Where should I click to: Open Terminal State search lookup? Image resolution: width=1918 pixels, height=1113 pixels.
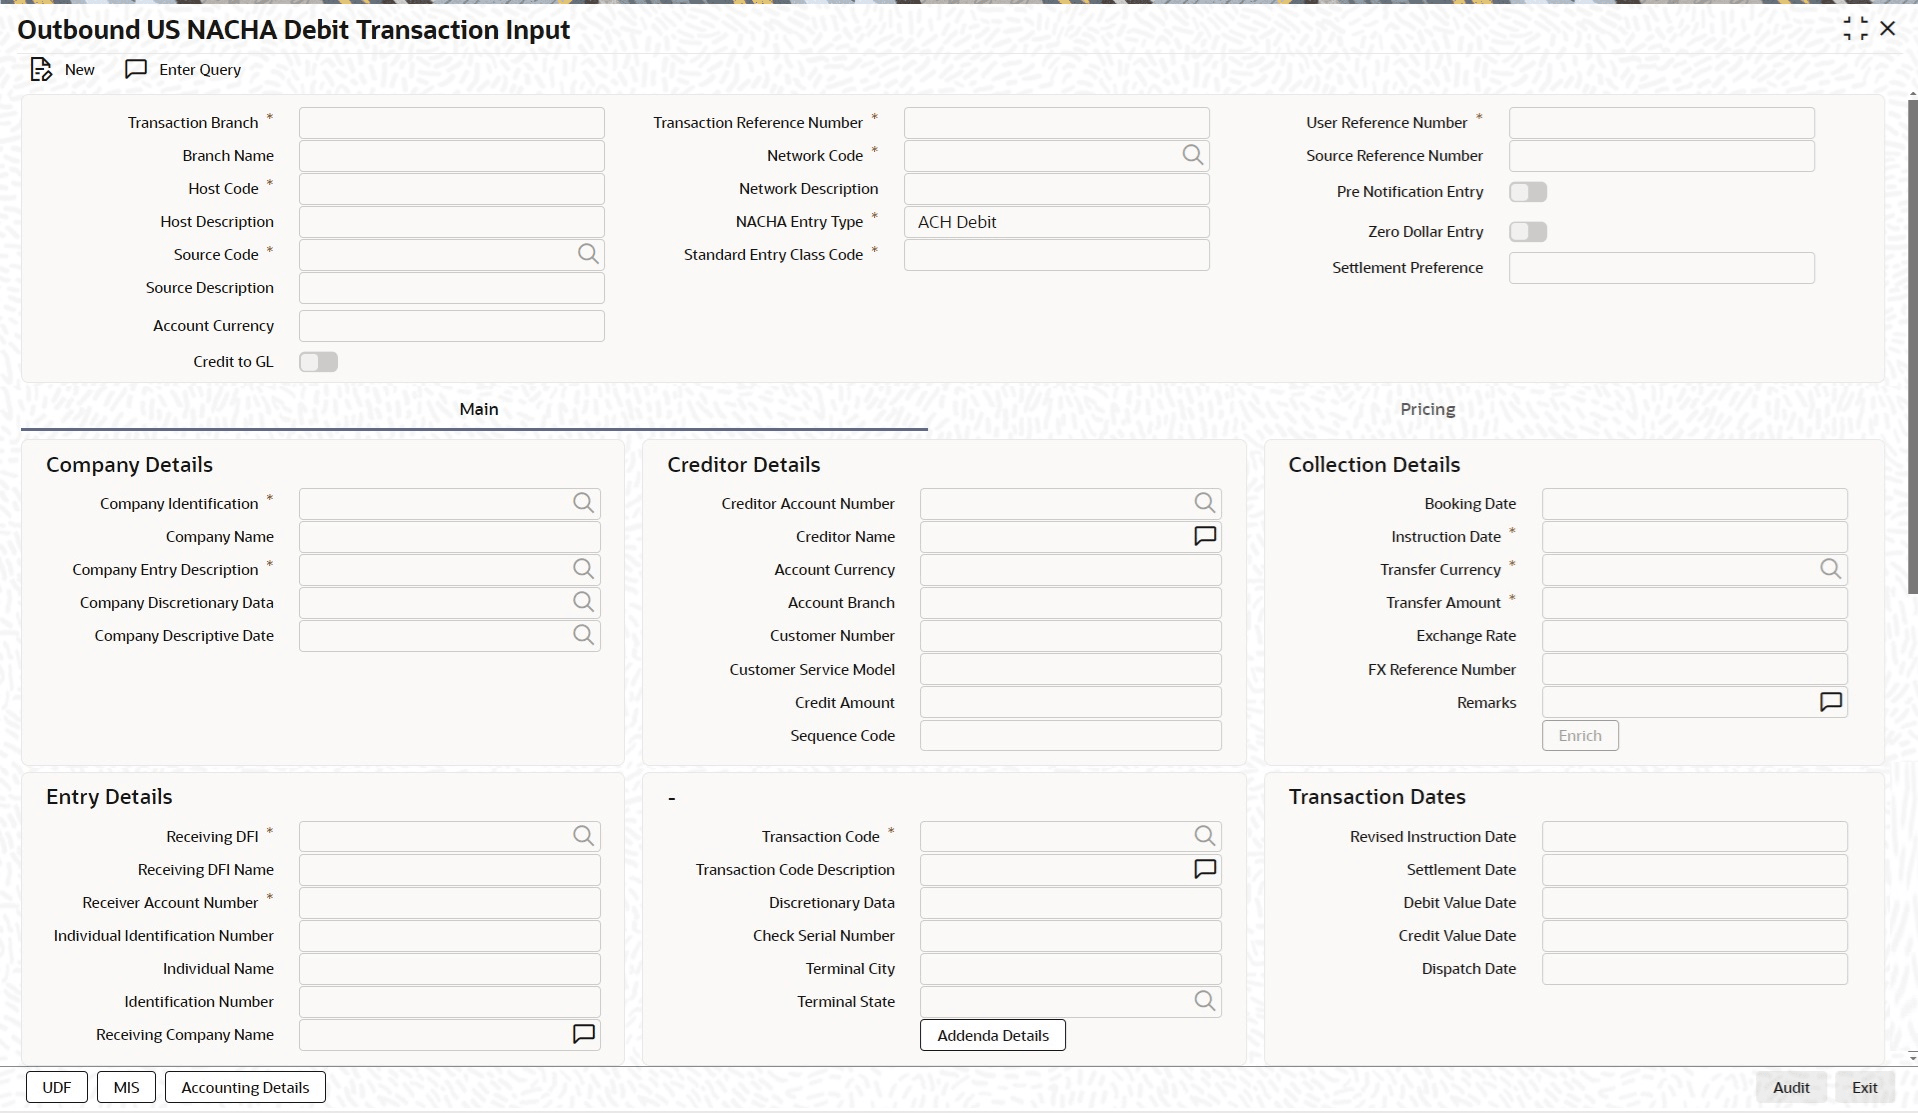[1205, 1001]
